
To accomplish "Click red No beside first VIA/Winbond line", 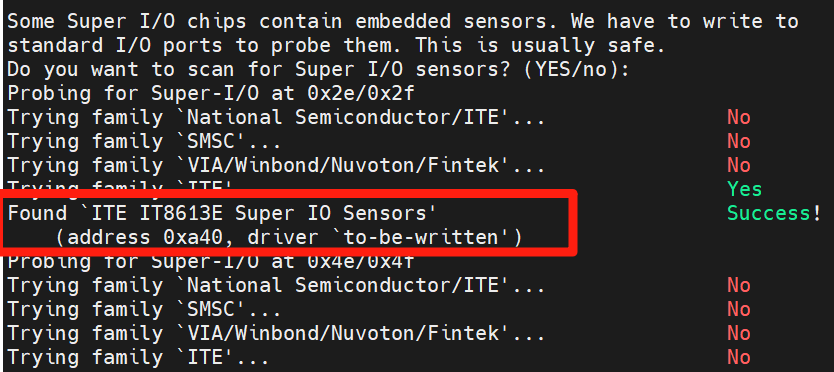I will pos(739,166).
